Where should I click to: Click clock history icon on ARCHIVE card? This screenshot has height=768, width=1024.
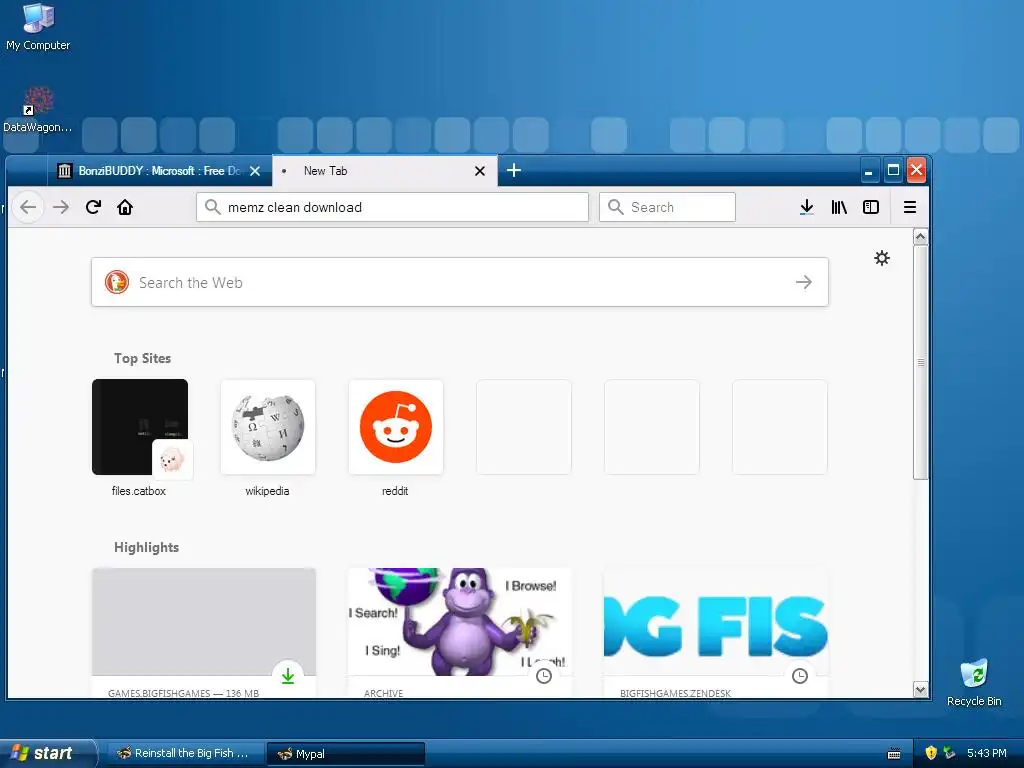coord(544,676)
